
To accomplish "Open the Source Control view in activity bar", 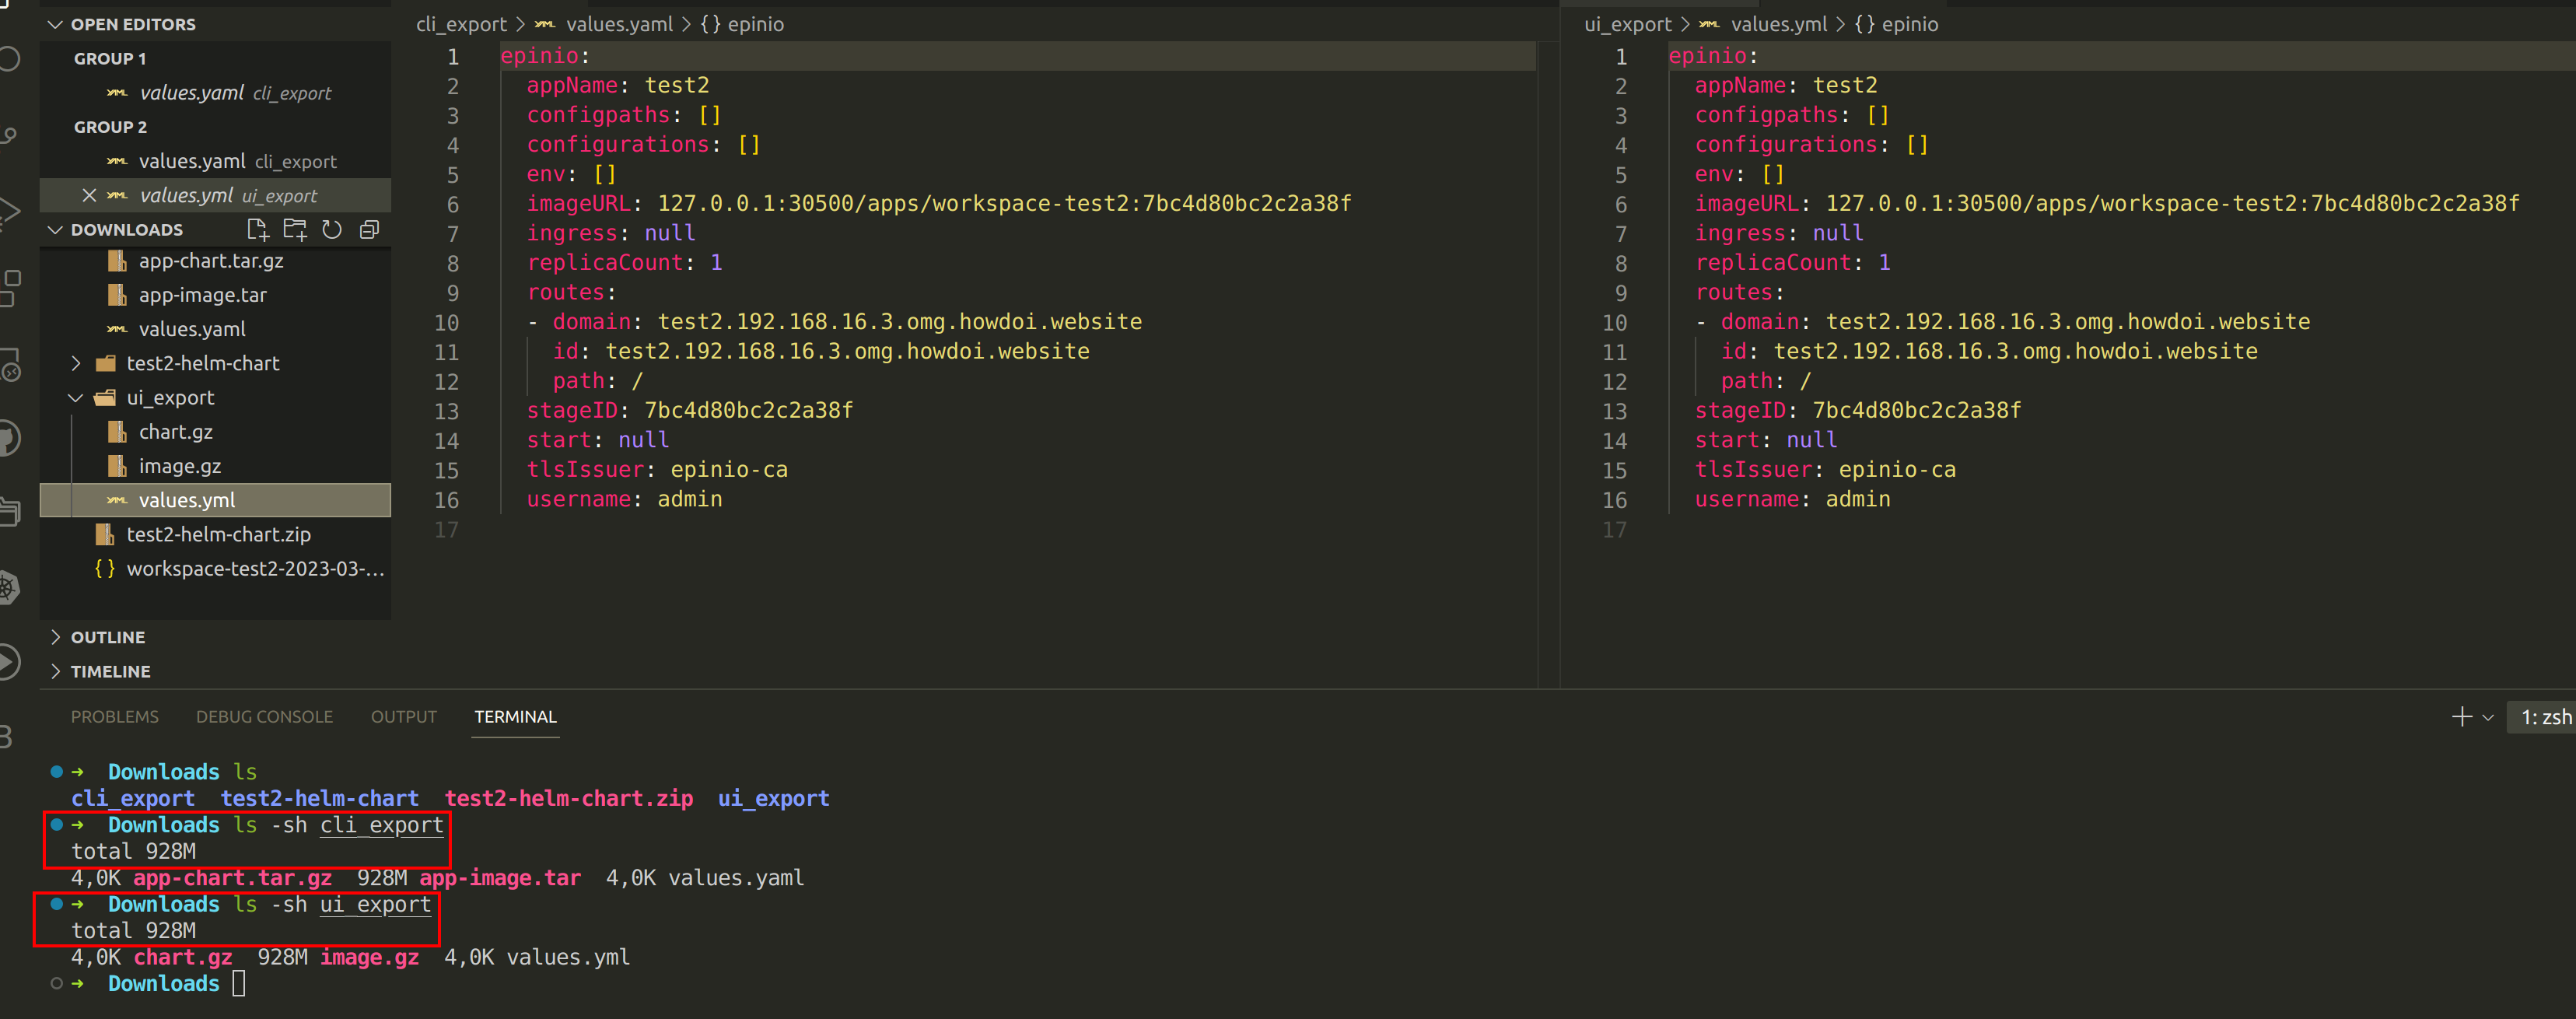I will (8, 135).
